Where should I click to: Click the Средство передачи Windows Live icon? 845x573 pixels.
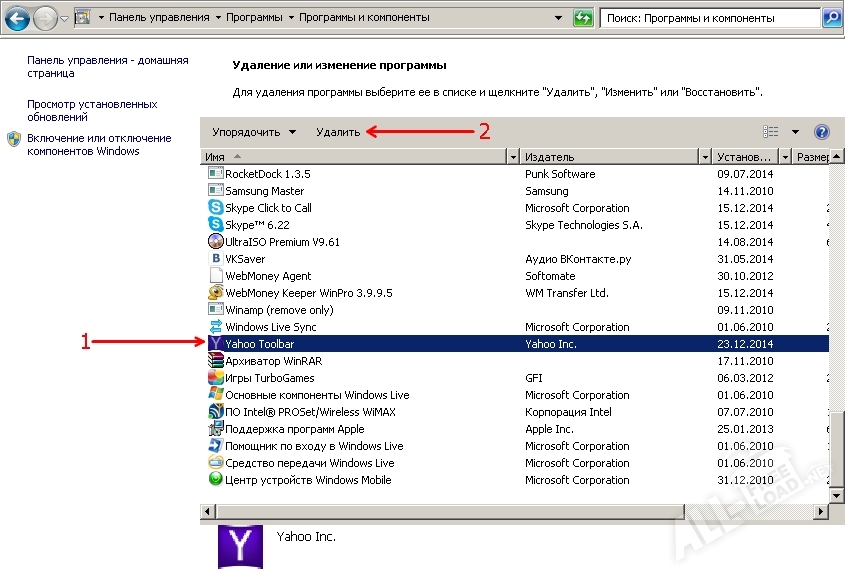[x=216, y=462]
